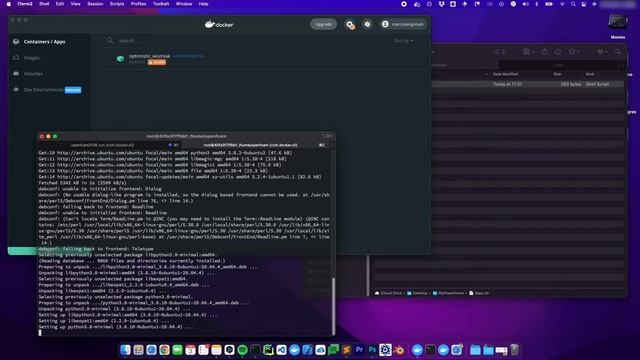The width and height of the screenshot is (640, 360).
Task: Open the Toolbelt menu
Action: [161, 4]
